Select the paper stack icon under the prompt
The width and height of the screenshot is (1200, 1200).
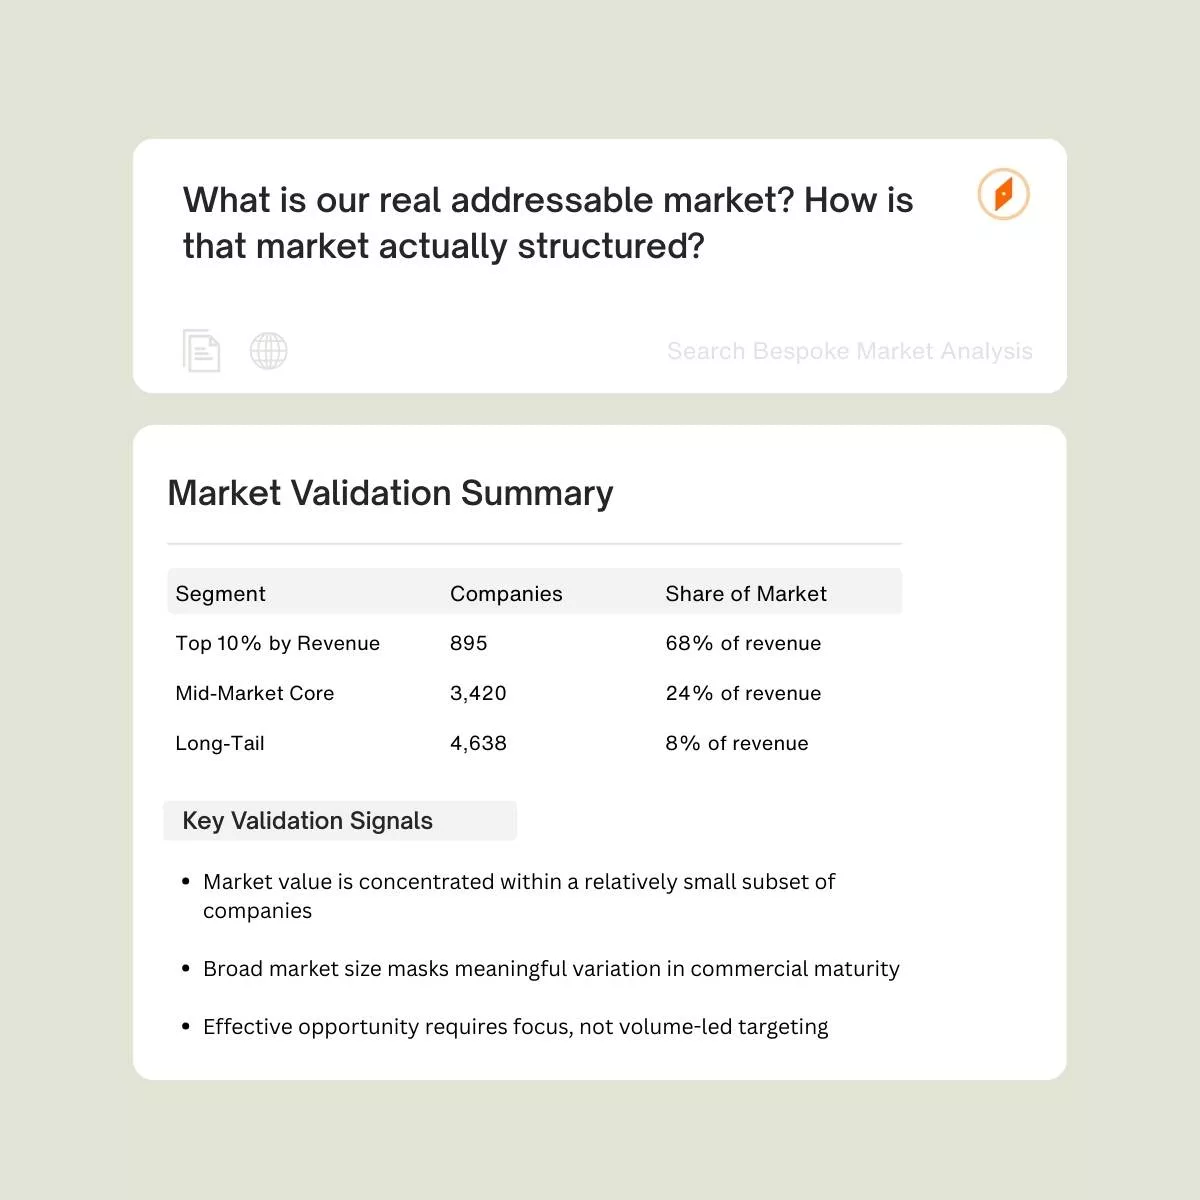202,350
